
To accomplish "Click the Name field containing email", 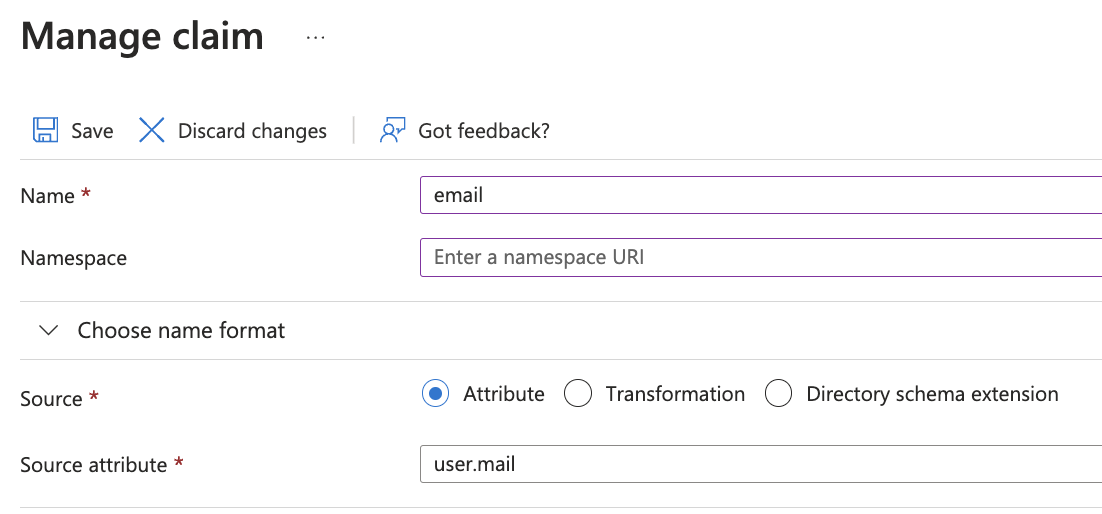I will pos(760,195).
